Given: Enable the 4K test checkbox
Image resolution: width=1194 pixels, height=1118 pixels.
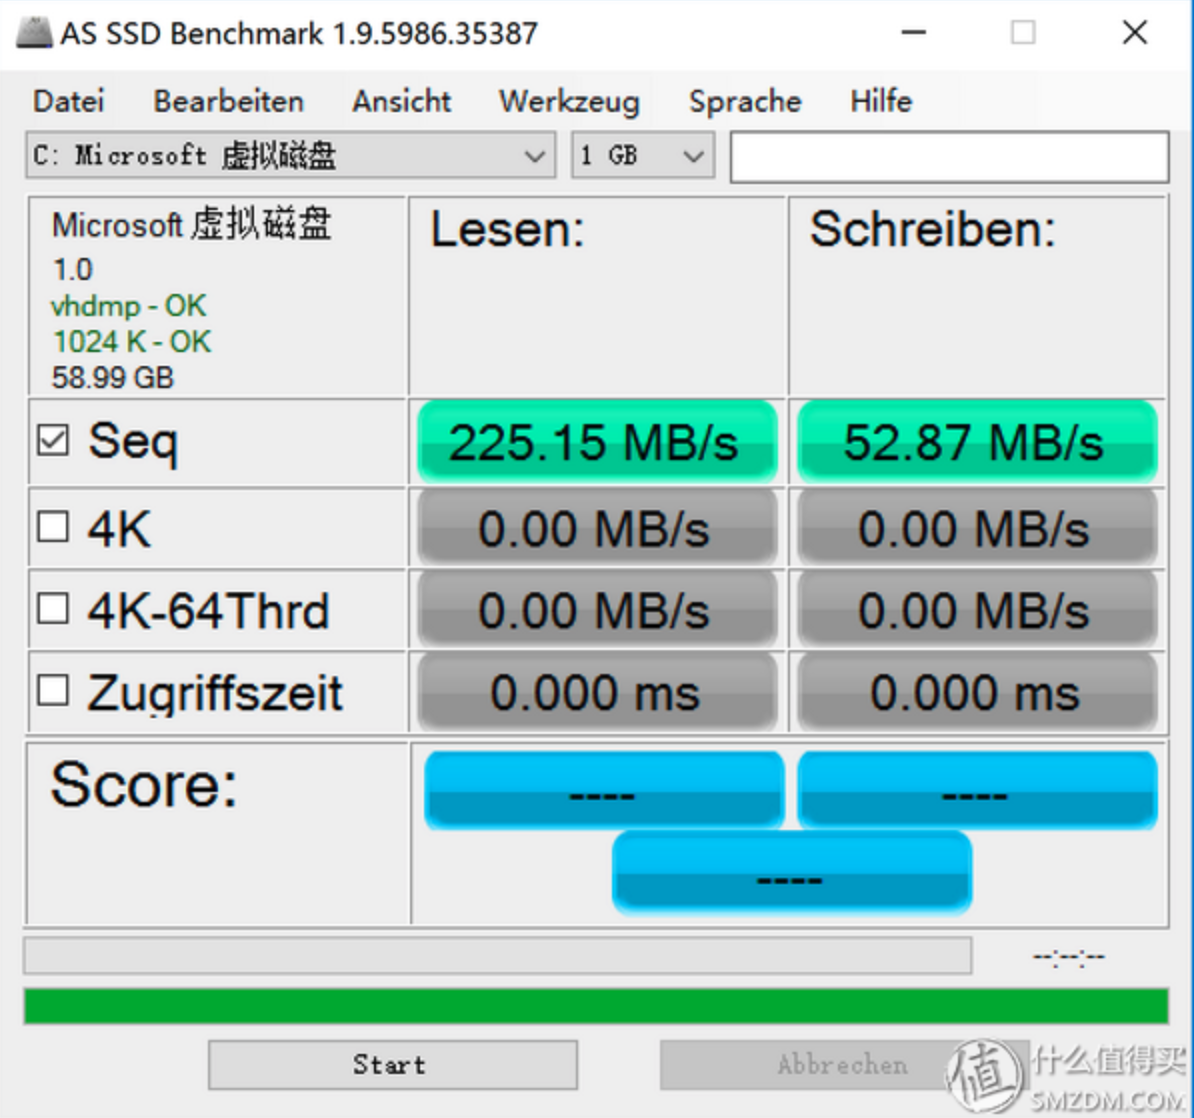Looking at the screenshot, I should (53, 526).
